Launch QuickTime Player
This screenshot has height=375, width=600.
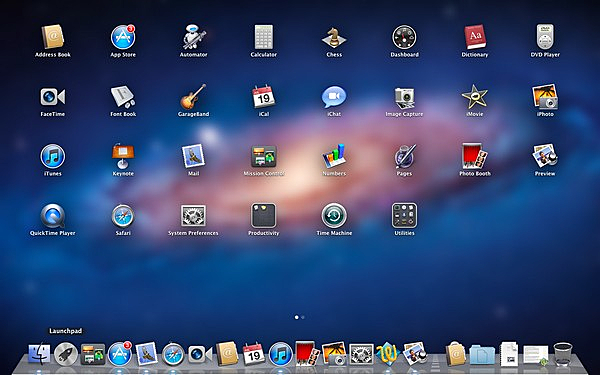point(53,216)
